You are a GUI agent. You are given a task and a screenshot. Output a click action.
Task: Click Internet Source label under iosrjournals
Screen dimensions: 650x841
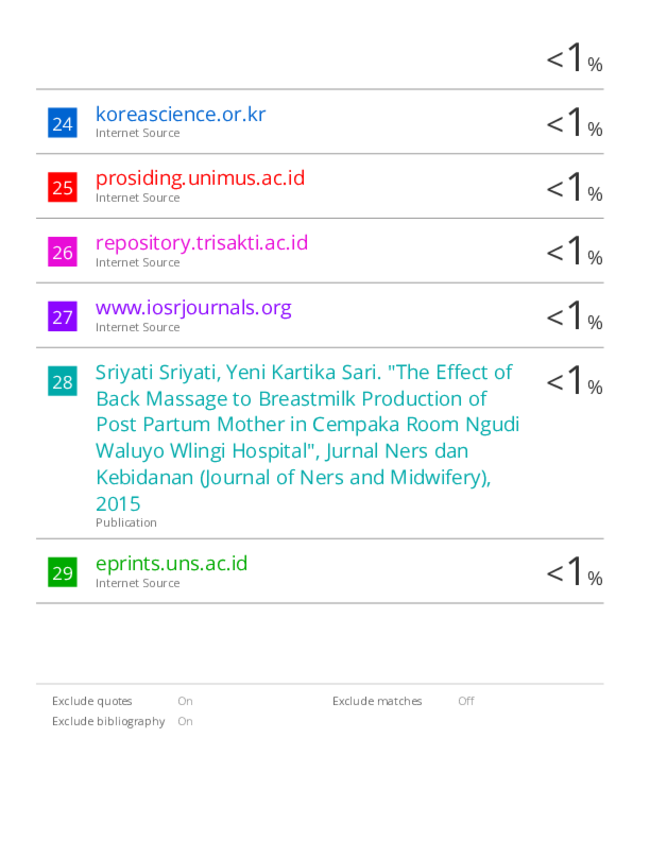pyautogui.click(x=138, y=327)
